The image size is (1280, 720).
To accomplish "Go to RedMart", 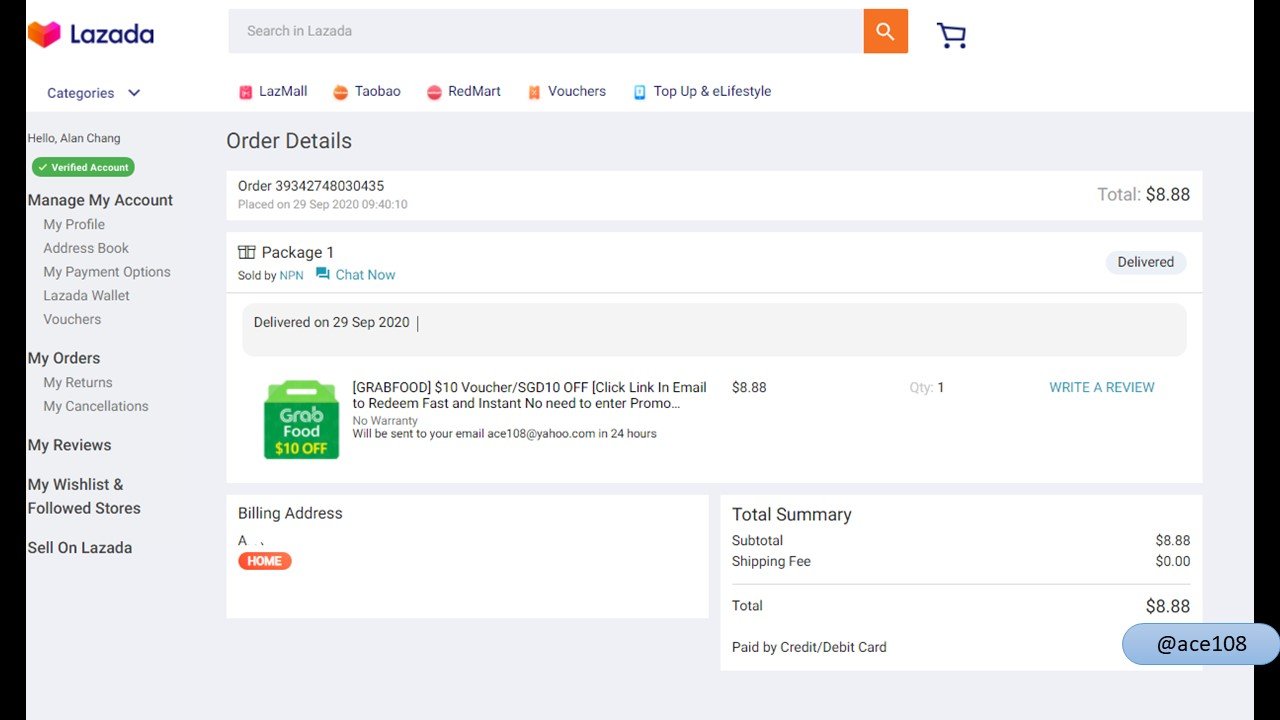I will [x=474, y=91].
